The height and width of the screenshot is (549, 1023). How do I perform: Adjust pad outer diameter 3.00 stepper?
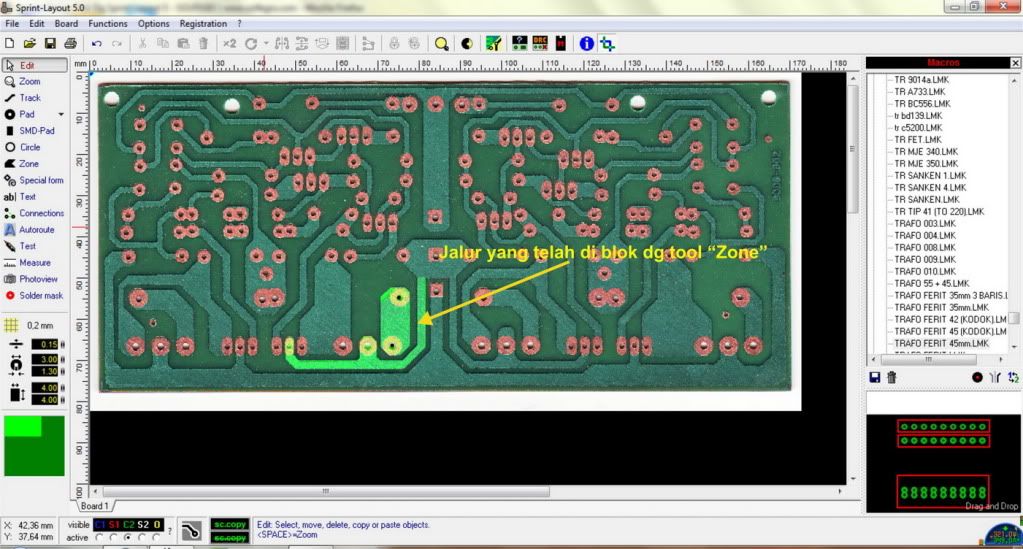tap(63, 359)
